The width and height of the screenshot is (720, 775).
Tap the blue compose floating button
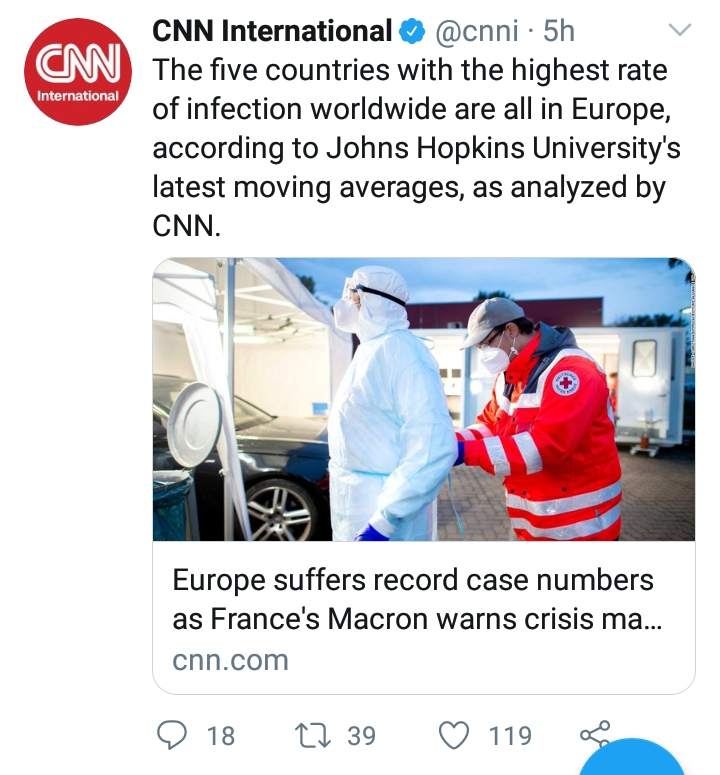pos(635,758)
